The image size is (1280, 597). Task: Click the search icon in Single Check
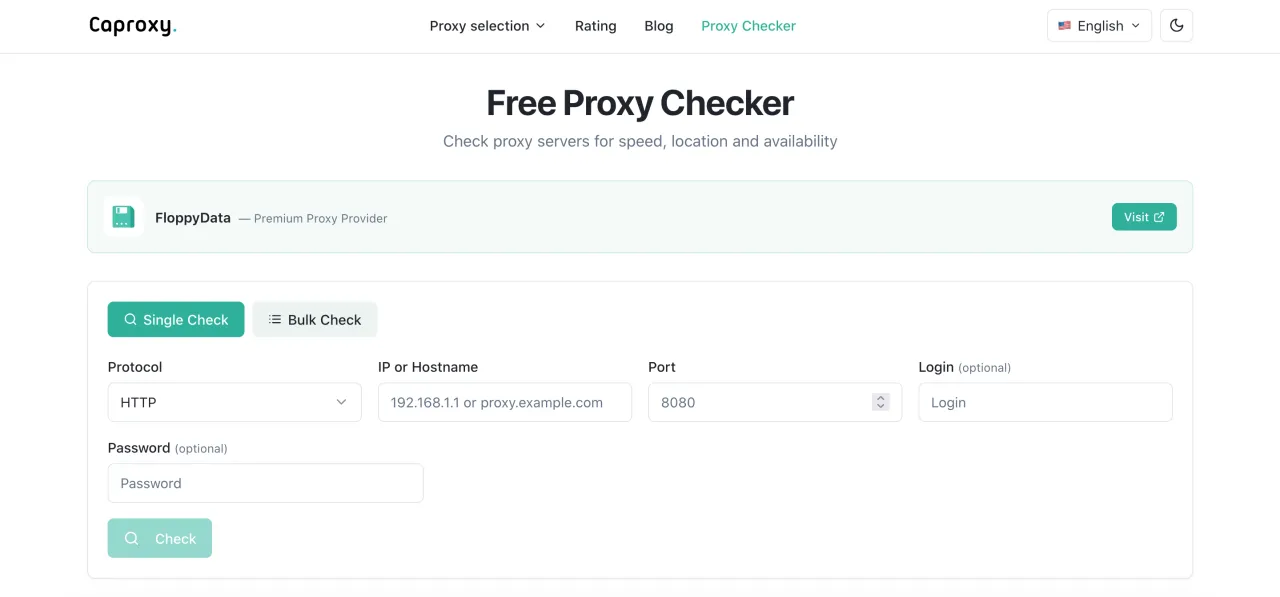(130, 319)
